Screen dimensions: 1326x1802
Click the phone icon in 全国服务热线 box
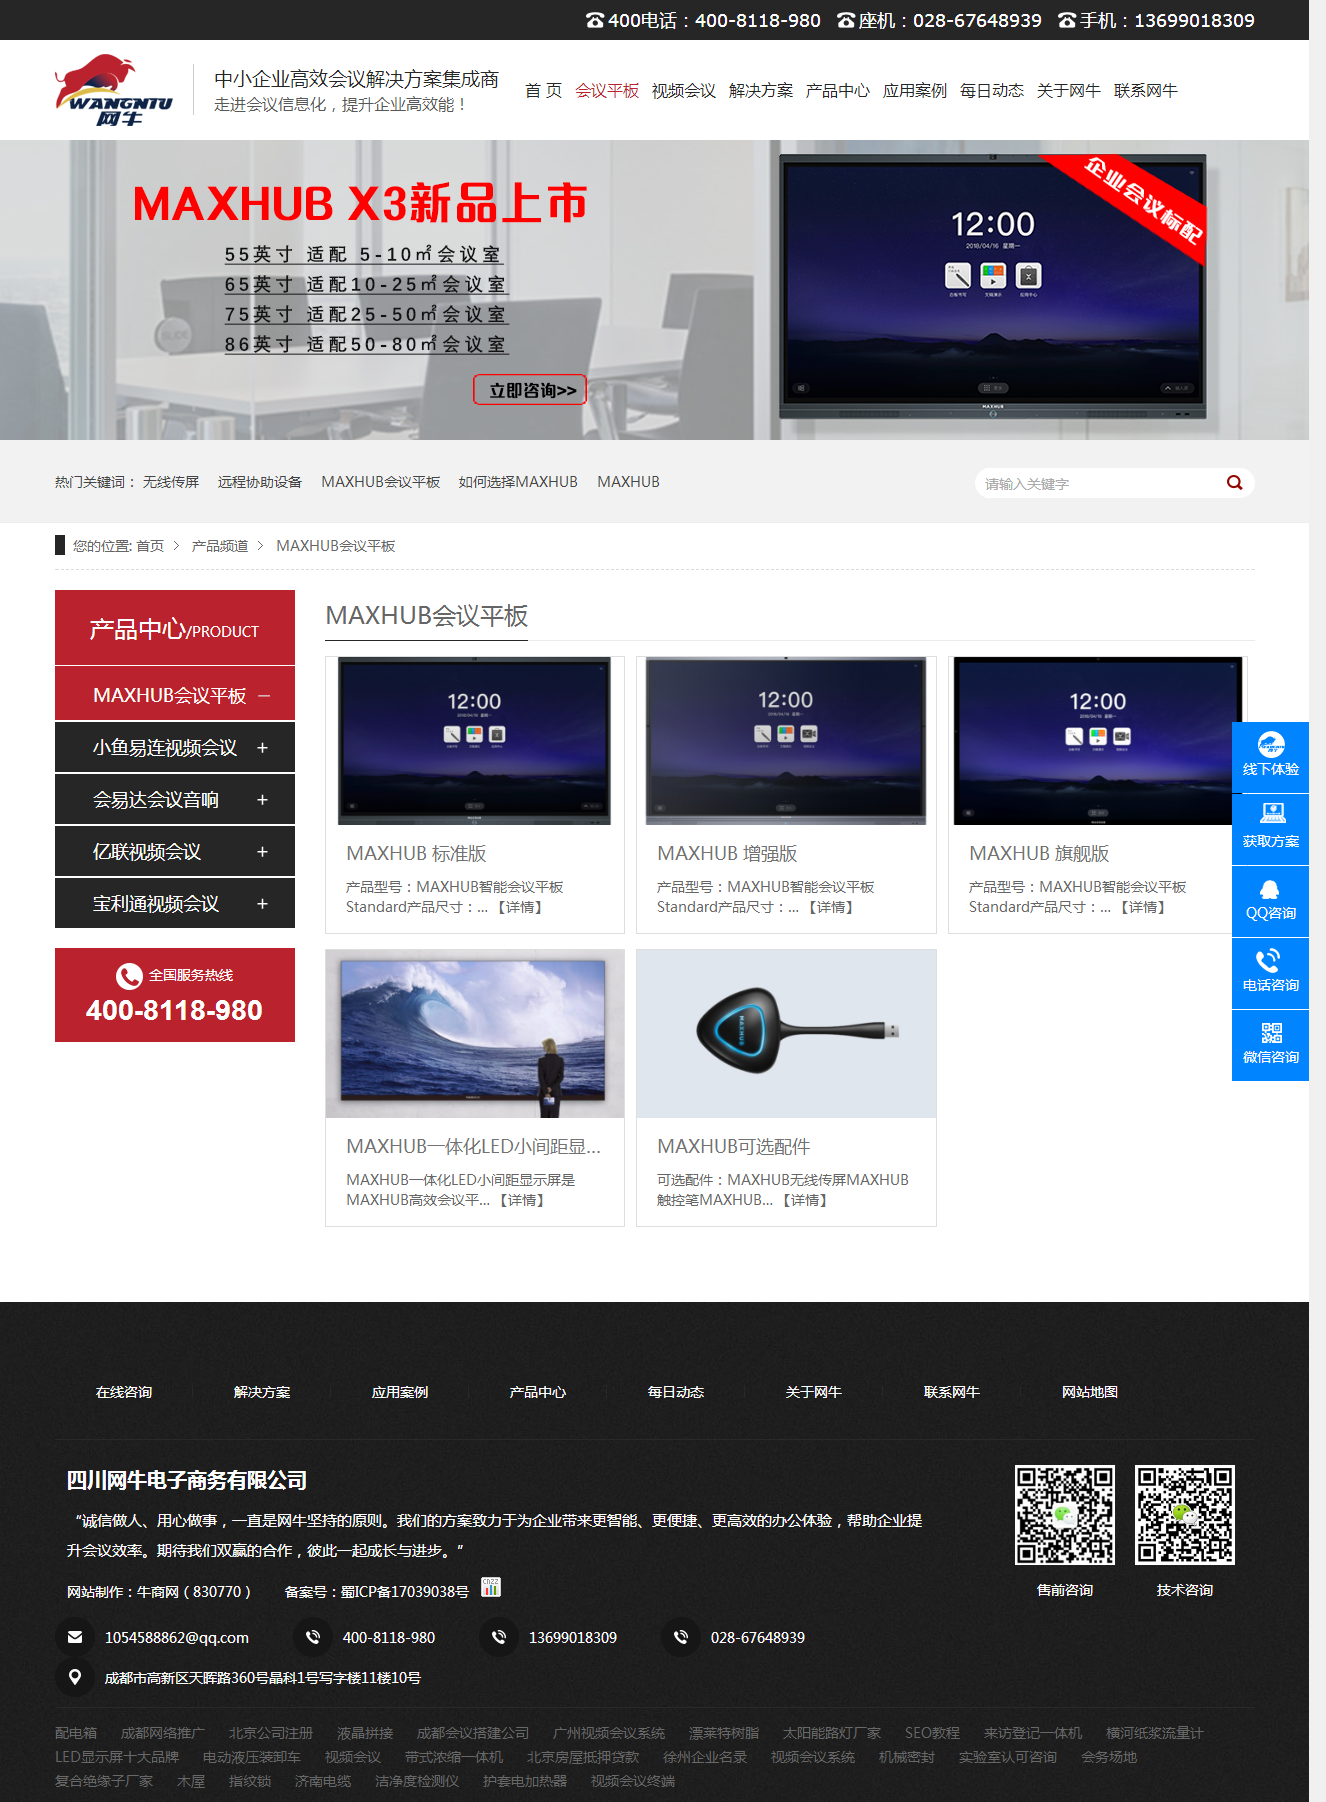[129, 975]
